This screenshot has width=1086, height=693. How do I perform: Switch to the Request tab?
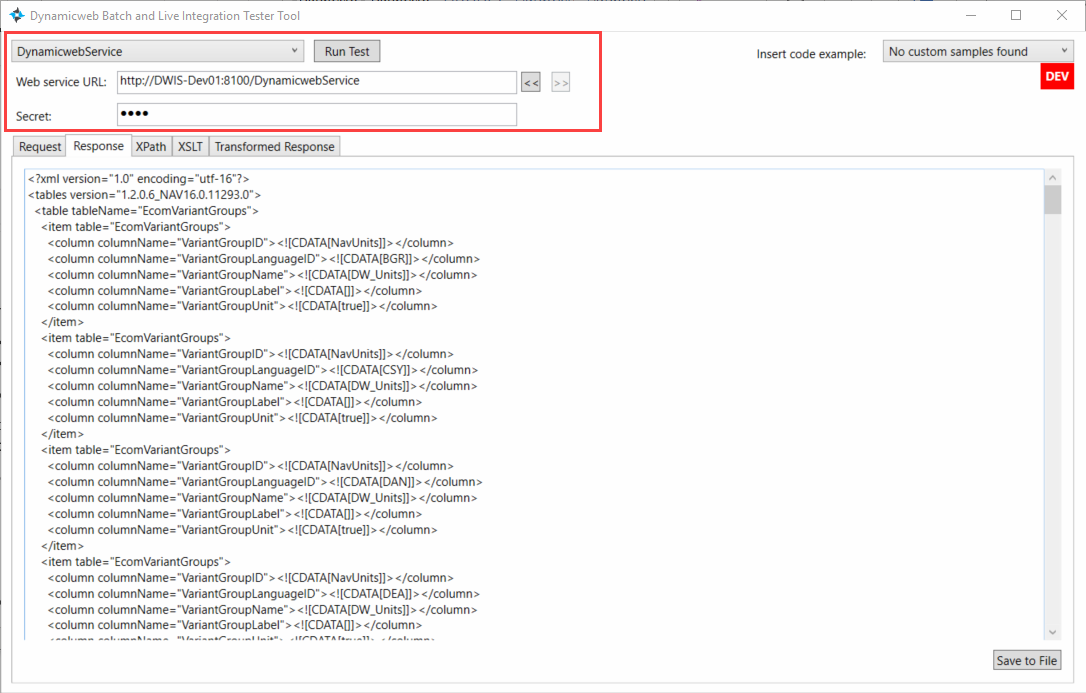40,147
